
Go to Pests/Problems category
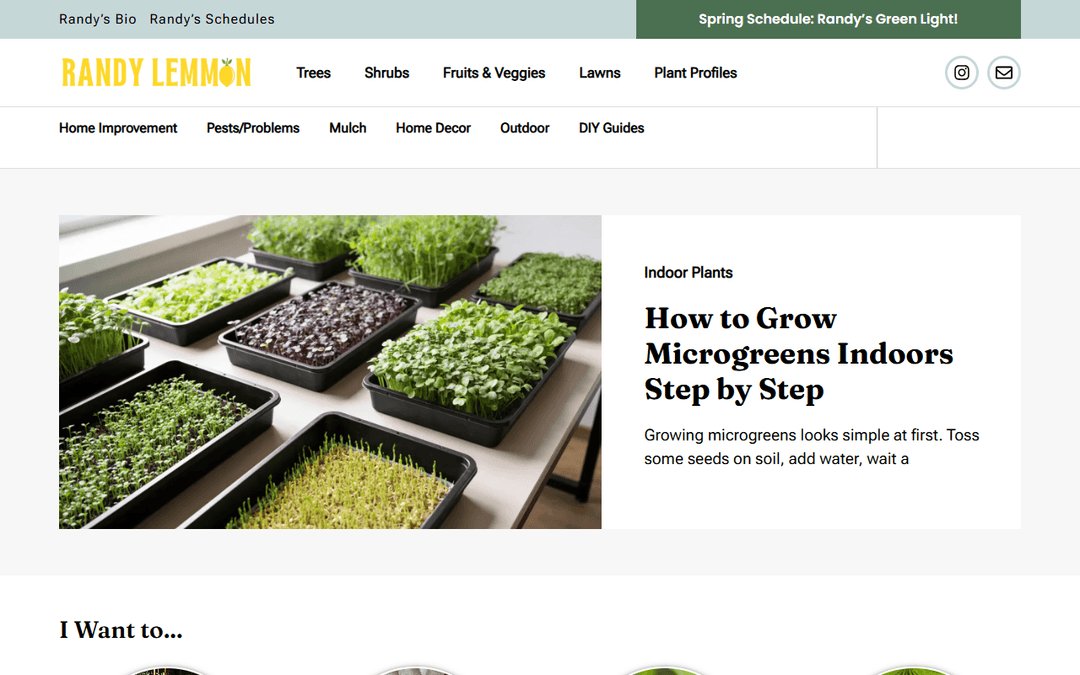[x=253, y=128]
